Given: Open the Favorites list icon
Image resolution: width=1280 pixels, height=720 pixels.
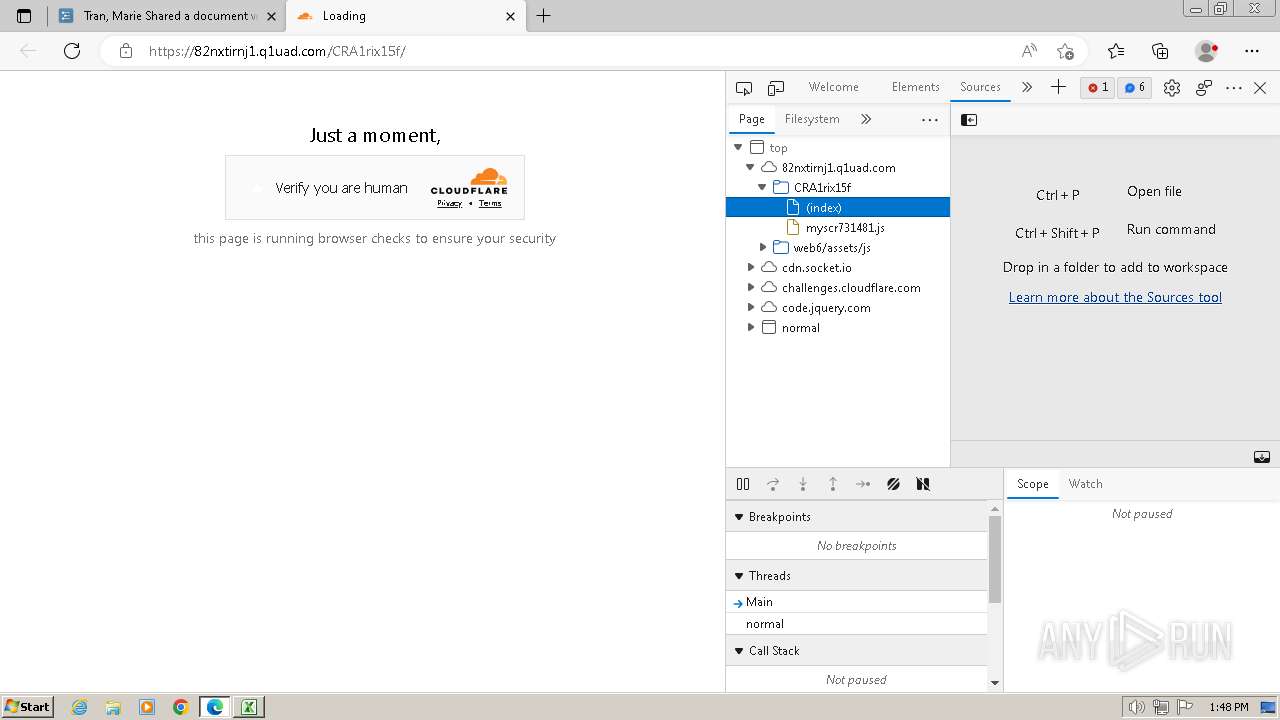Looking at the screenshot, I should coord(1116,51).
